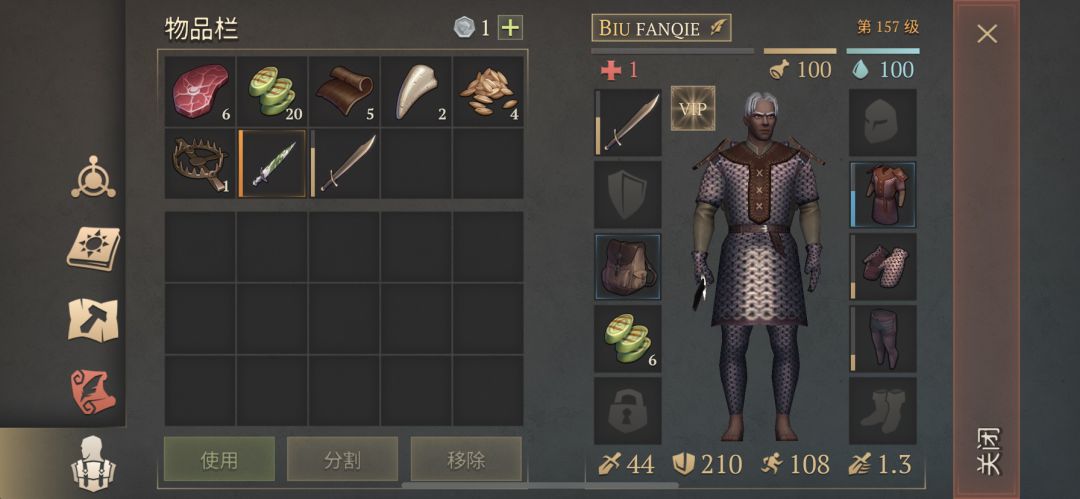Click the 移除 (remove) button
Image resolution: width=1080 pixels, height=499 pixels.
coord(466,459)
